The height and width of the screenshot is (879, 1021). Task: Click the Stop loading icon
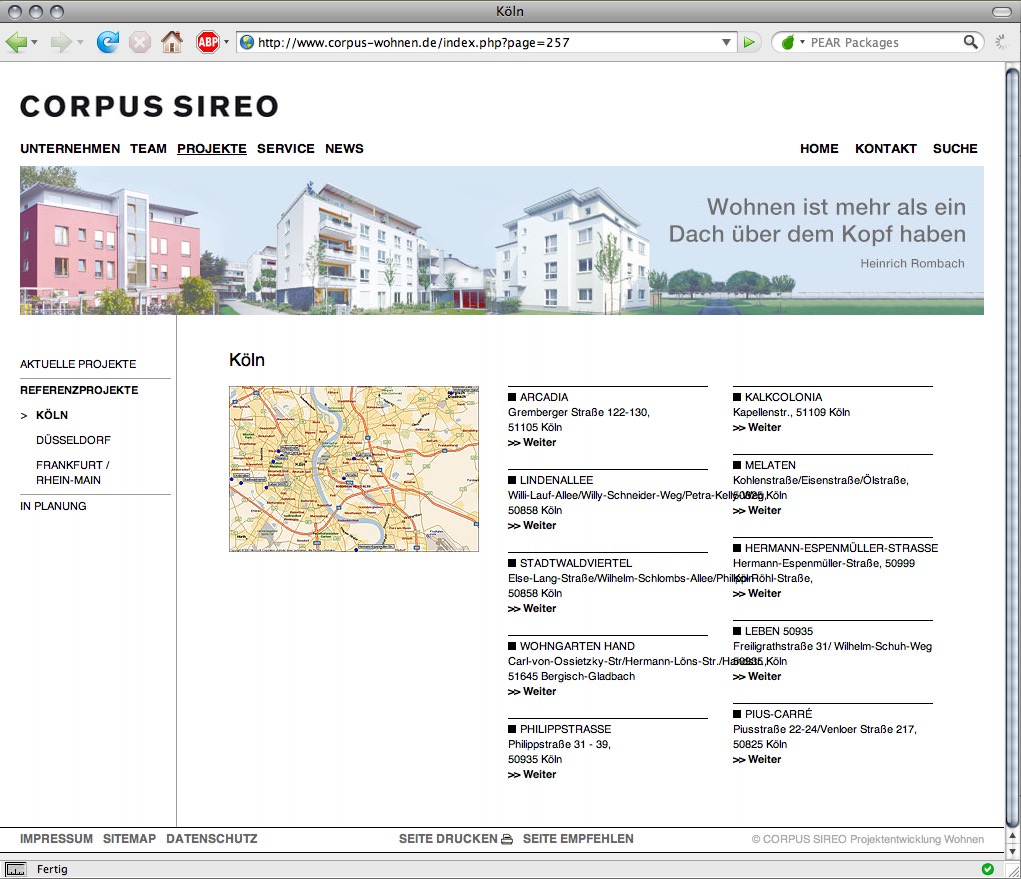coord(139,42)
